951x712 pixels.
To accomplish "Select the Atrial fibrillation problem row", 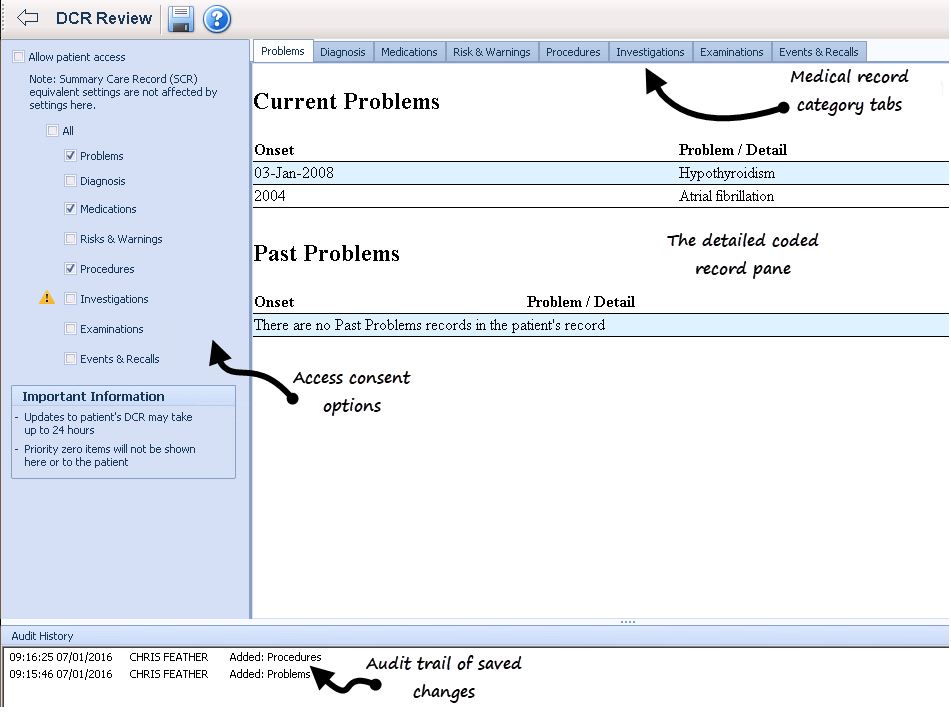I will pos(600,196).
